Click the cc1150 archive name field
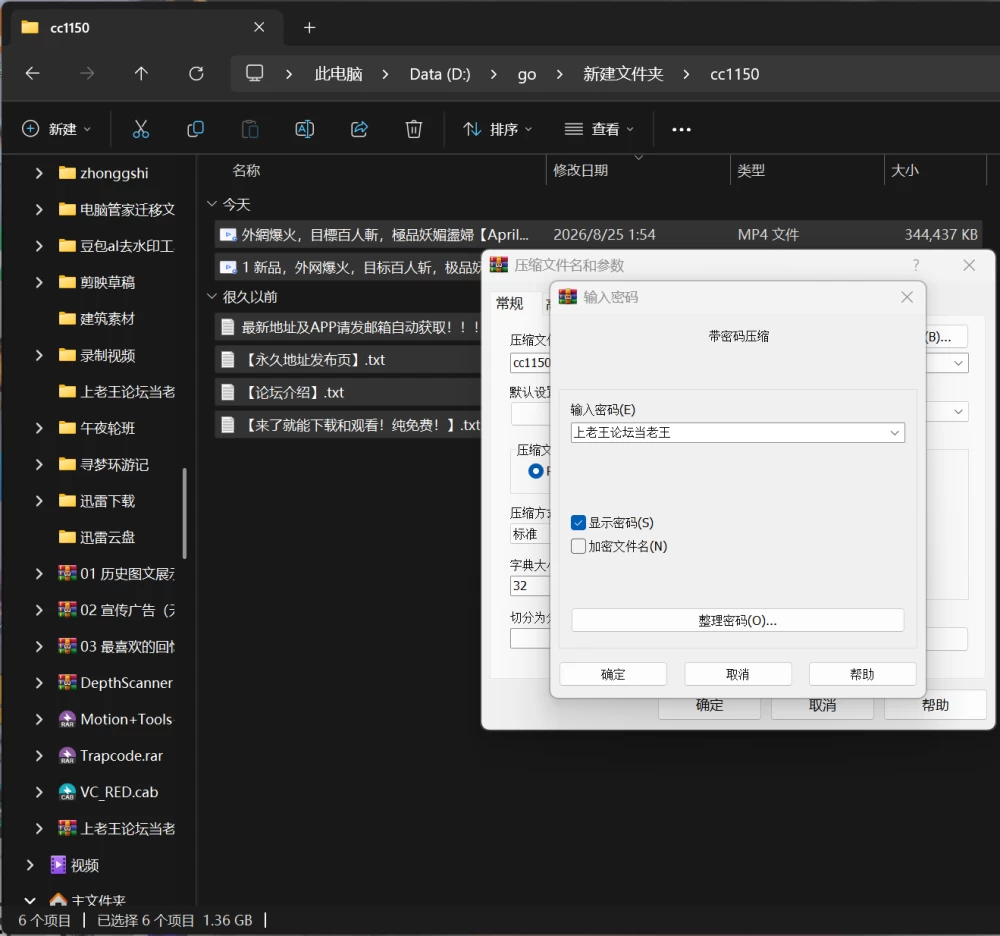This screenshot has width=1000, height=936. click(x=530, y=363)
